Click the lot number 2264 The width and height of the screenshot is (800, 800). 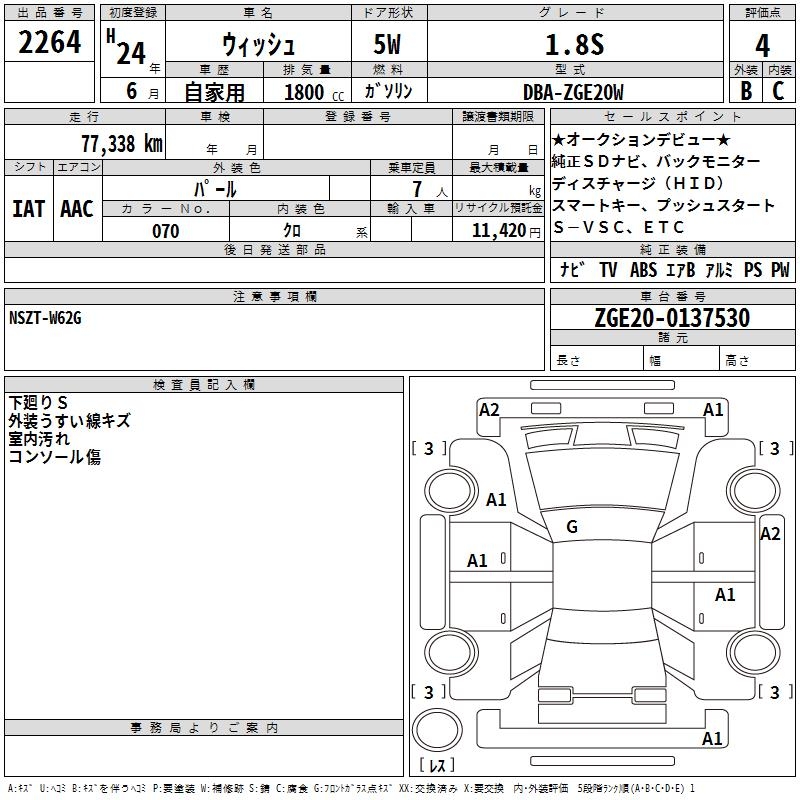click(49, 42)
